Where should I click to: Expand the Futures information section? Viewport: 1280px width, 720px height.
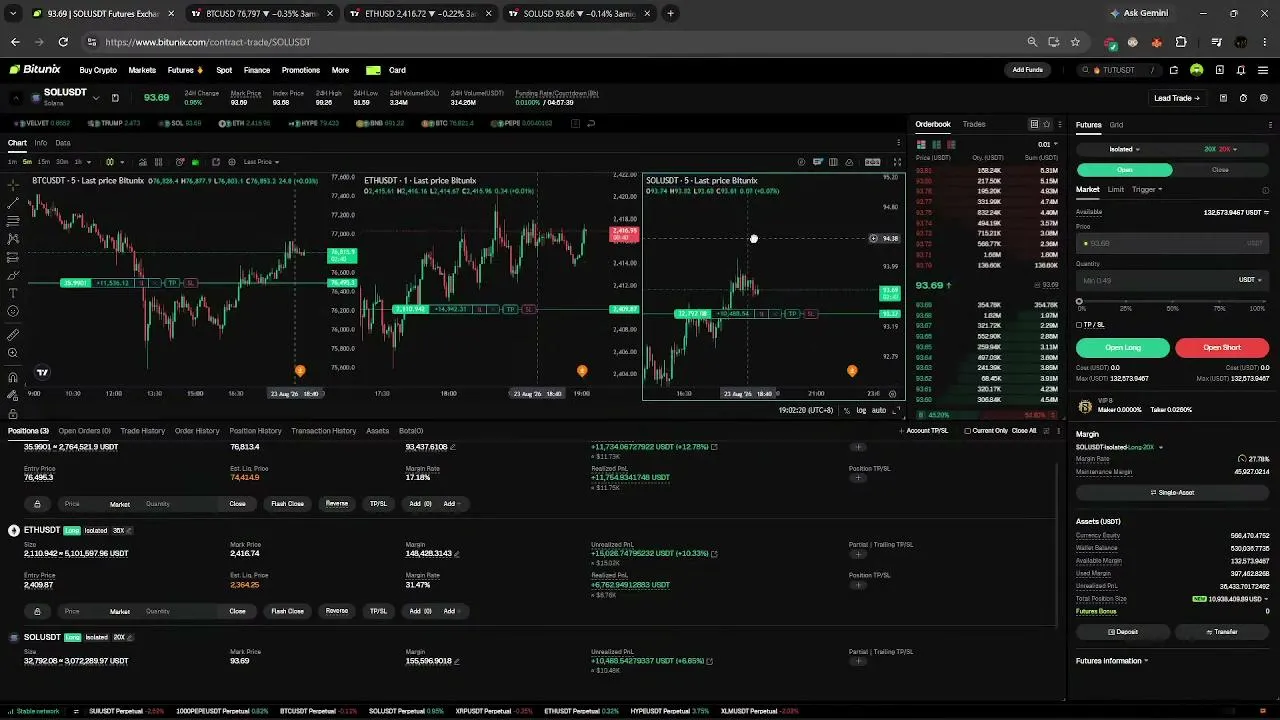[1112, 661]
